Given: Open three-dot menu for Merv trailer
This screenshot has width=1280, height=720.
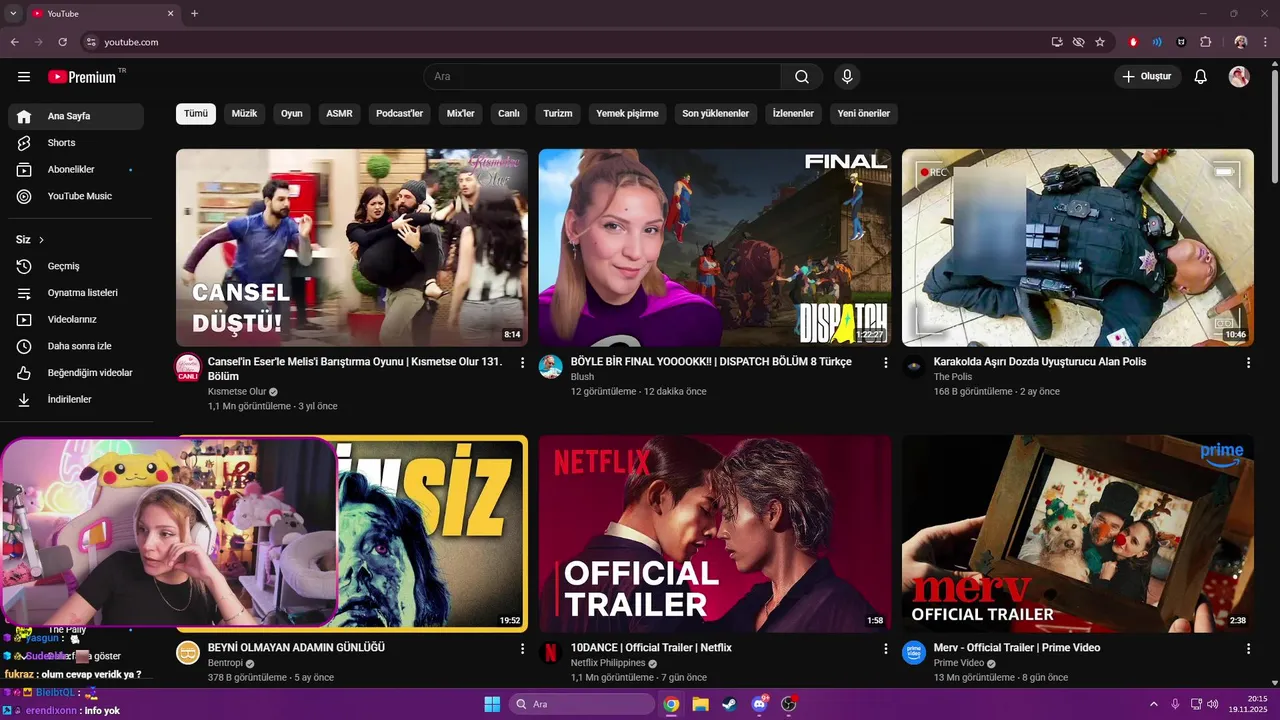Looking at the screenshot, I should (x=1248, y=649).
